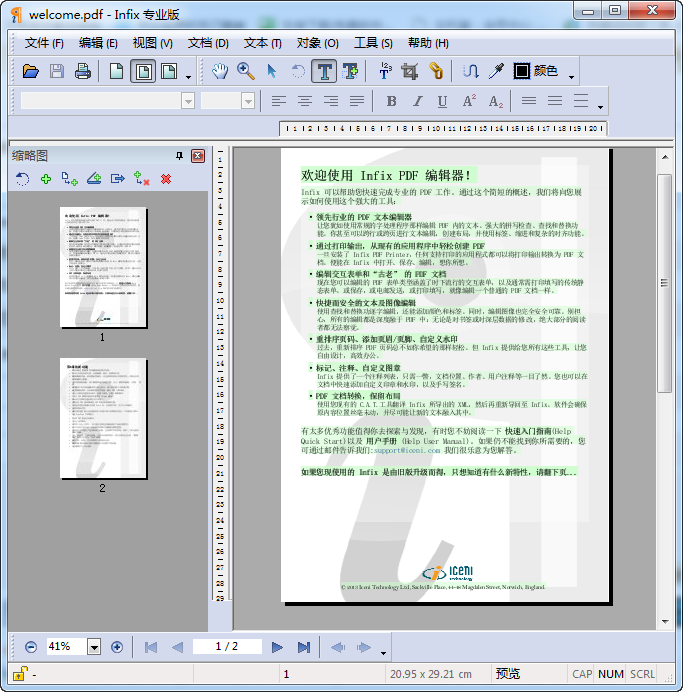The height and width of the screenshot is (692, 683).
Task: Print the document with the printer icon
Action: 83,71
